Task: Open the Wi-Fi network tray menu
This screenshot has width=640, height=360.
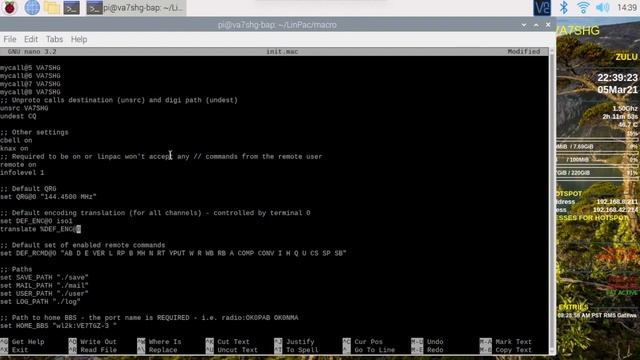Action: point(583,7)
